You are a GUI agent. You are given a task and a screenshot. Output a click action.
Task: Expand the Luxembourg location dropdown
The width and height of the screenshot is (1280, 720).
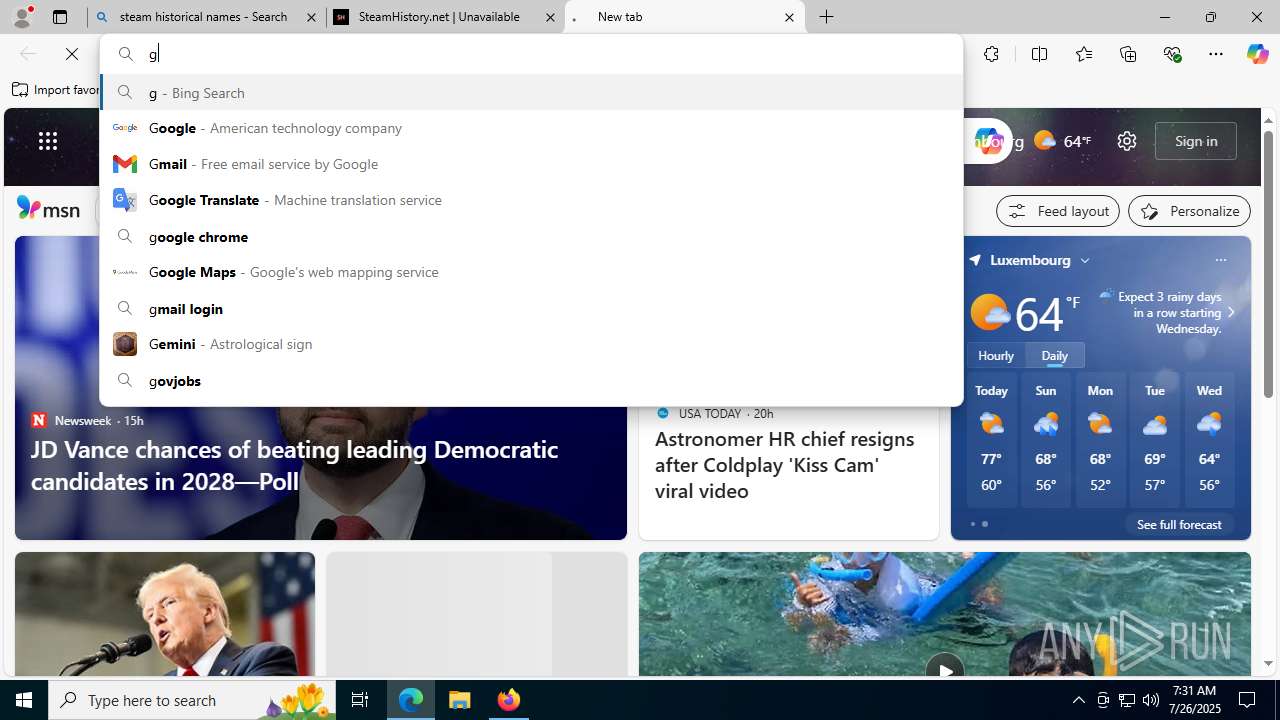[x=1084, y=260]
